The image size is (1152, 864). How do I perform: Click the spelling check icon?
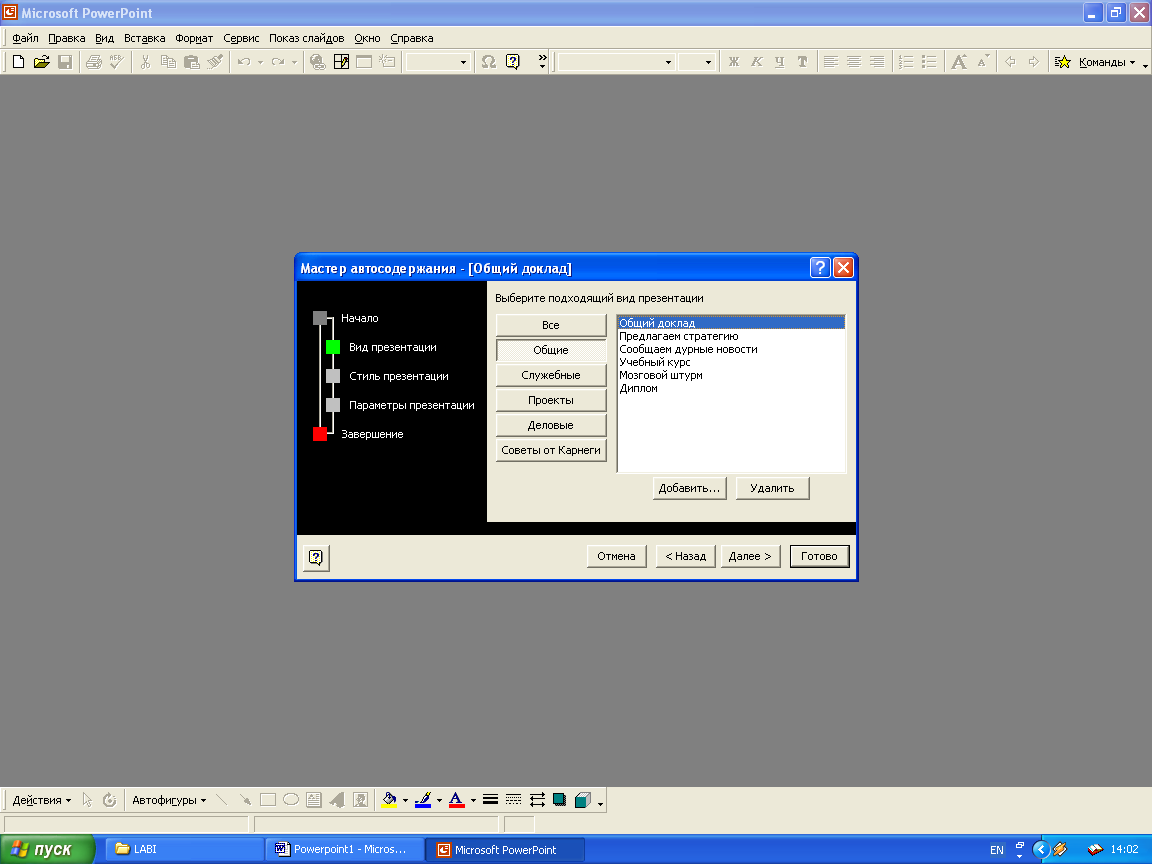[x=116, y=62]
